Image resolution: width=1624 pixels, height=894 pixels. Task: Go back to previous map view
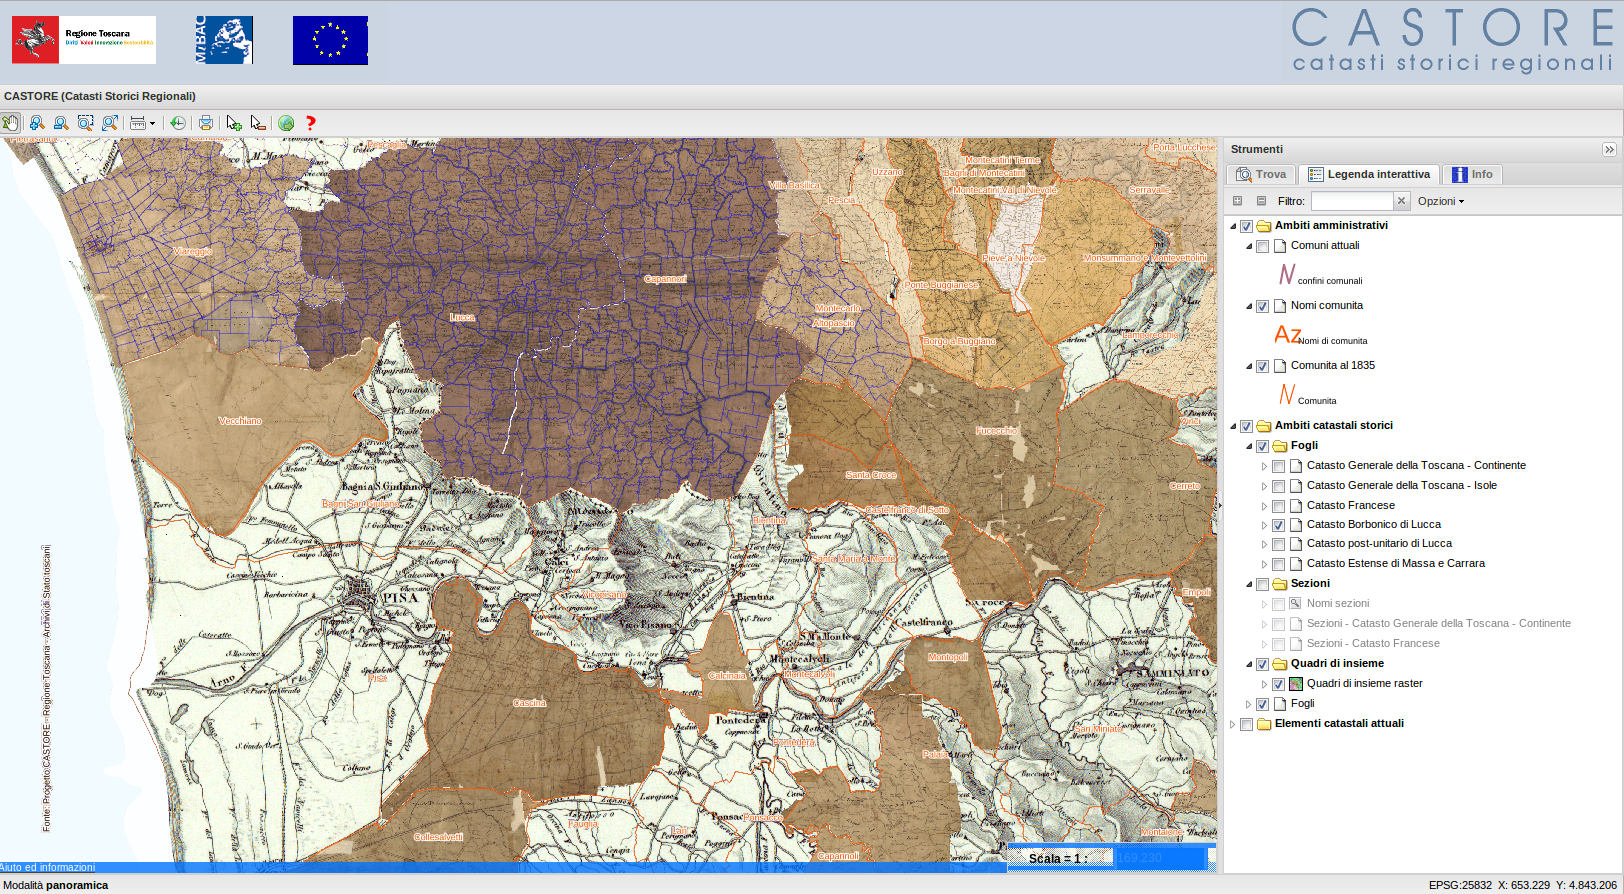[178, 123]
